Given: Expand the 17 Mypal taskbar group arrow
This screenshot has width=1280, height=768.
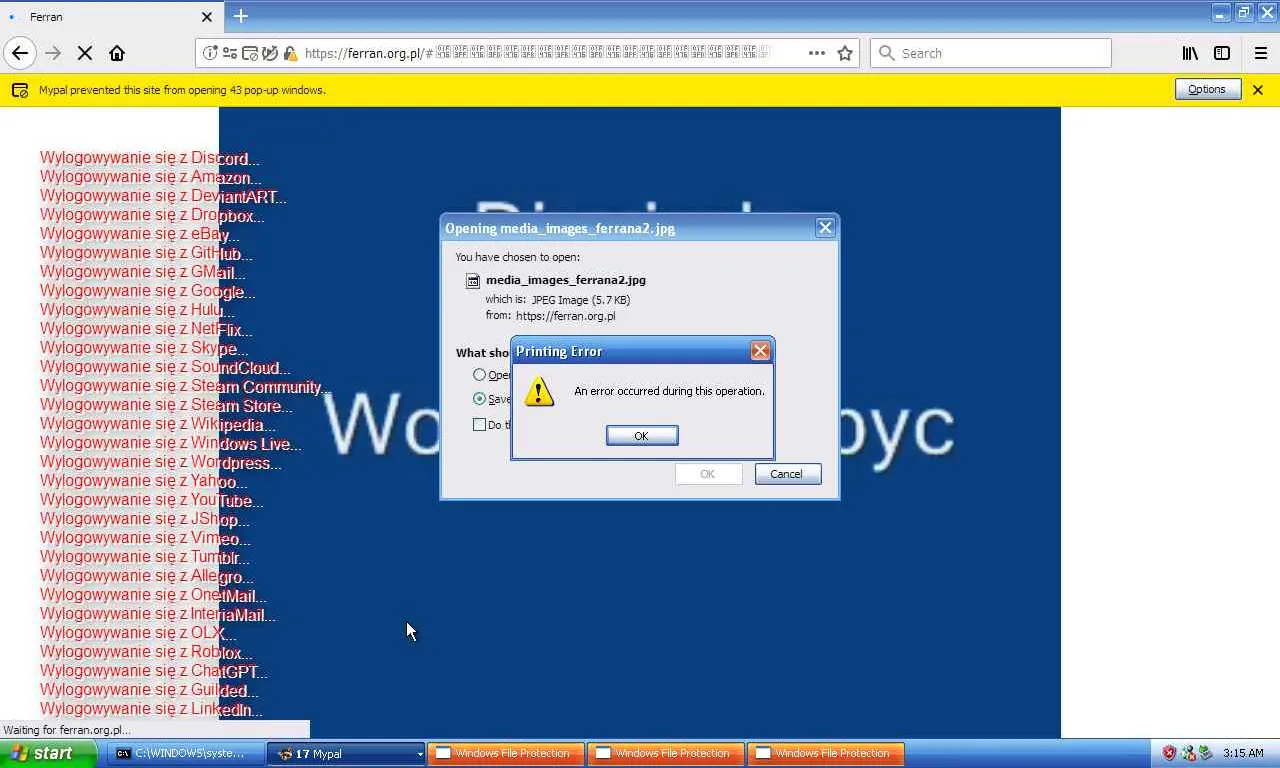Looking at the screenshot, I should click(x=420, y=754).
